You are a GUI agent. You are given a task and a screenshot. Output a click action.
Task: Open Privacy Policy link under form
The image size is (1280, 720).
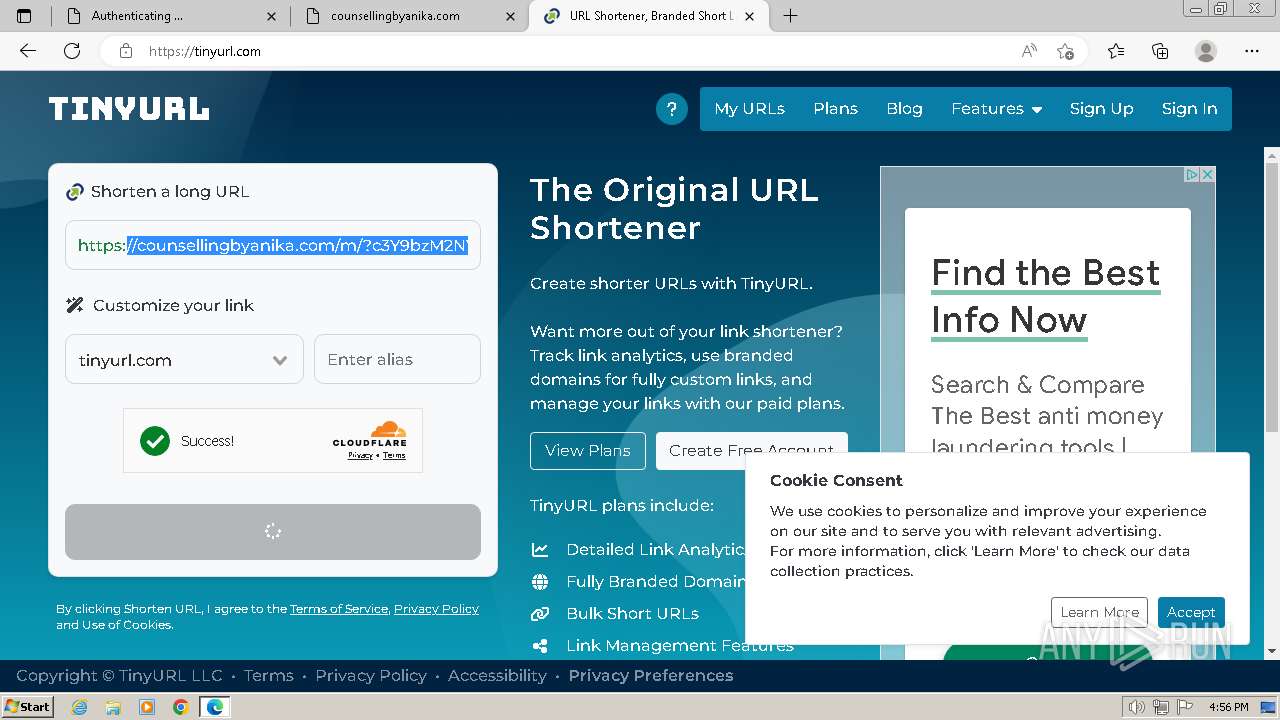[436, 609]
